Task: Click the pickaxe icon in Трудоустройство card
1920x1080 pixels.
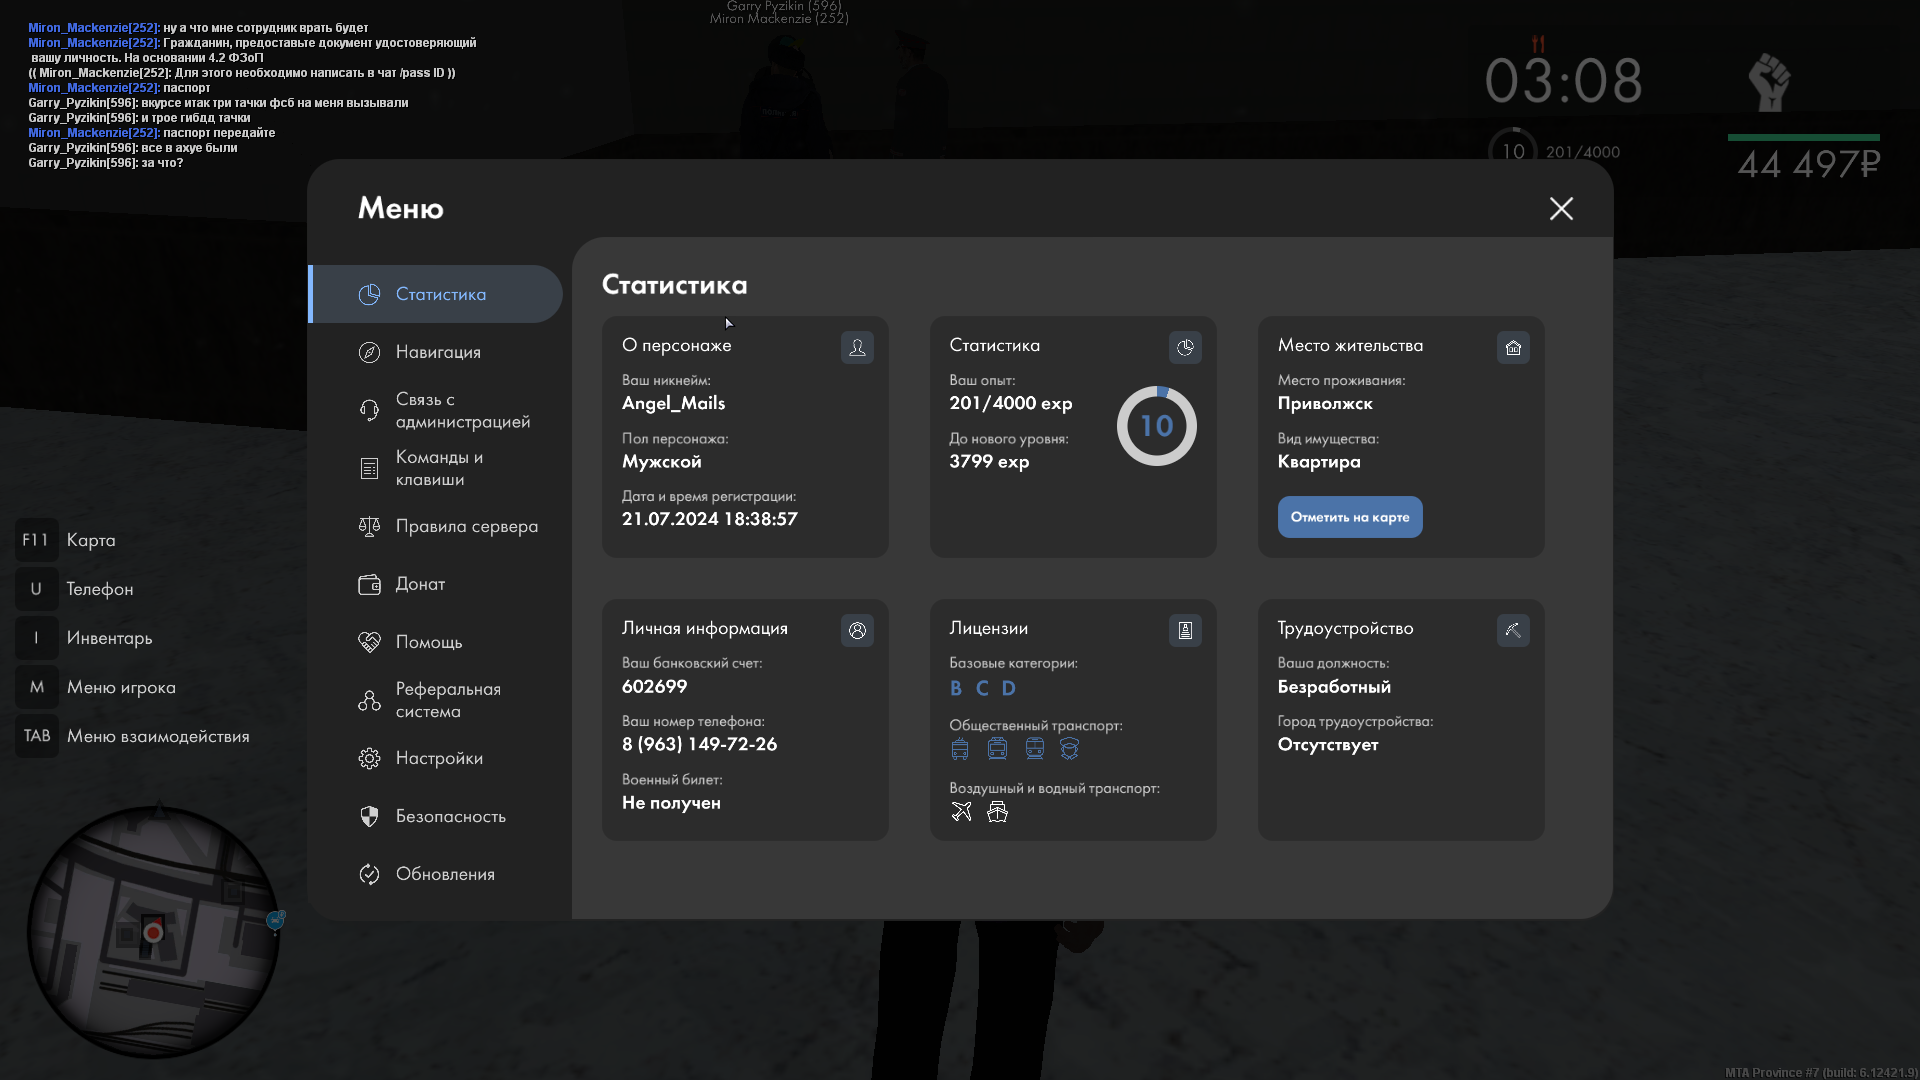Action: [1513, 630]
